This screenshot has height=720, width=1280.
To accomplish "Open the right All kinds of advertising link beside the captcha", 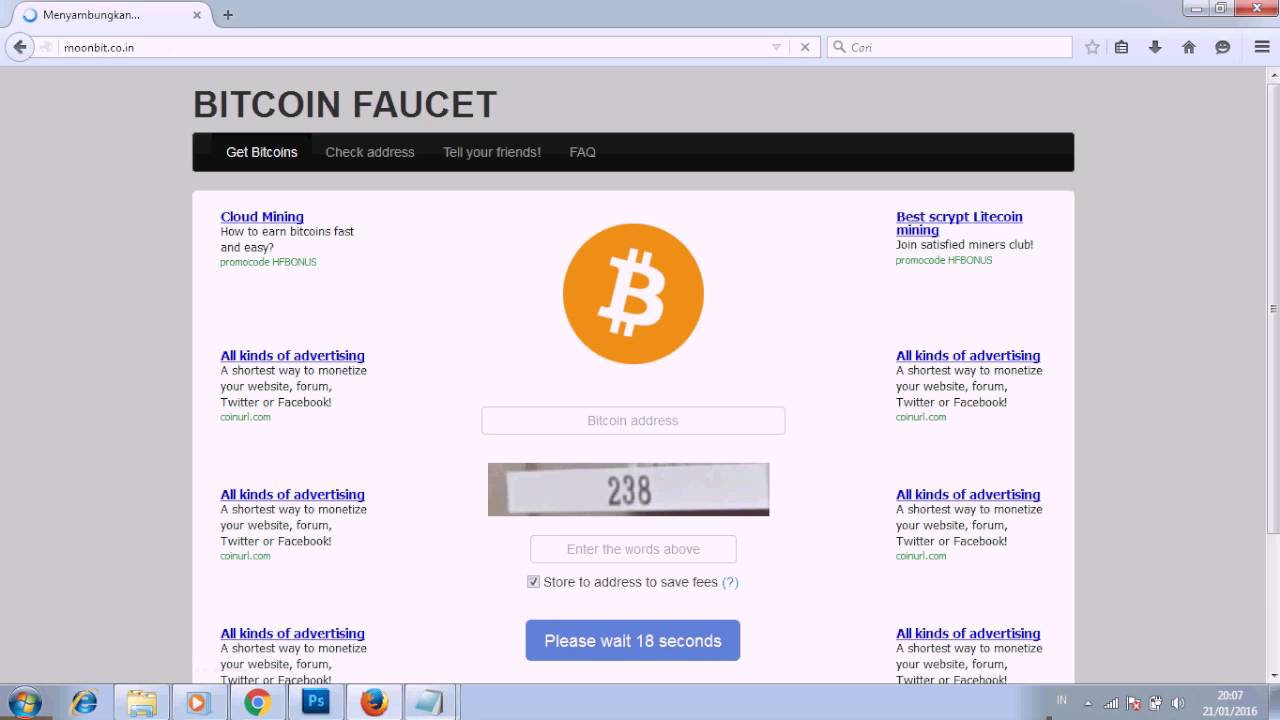I will (968, 494).
